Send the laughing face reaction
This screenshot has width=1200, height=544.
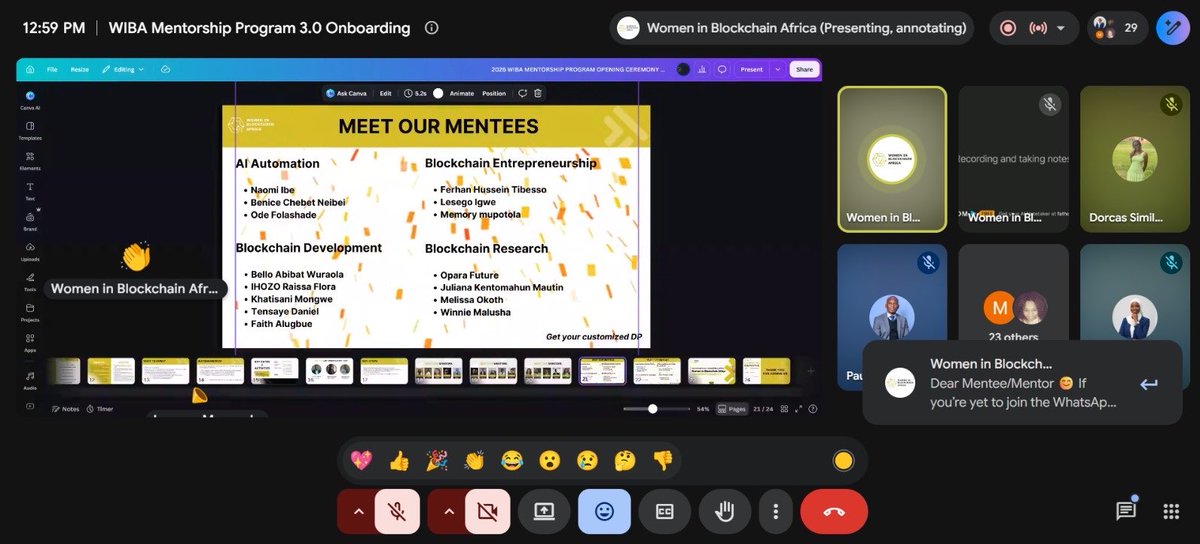[x=512, y=461]
